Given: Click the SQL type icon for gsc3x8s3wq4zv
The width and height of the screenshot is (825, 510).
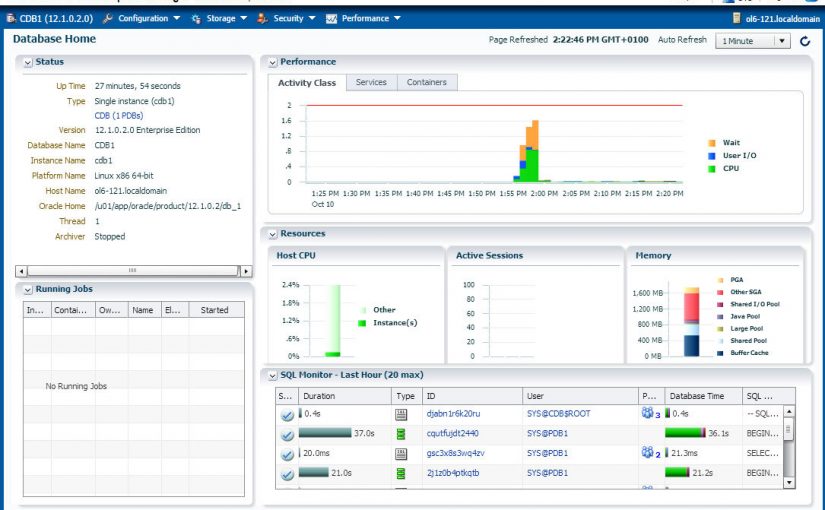Looking at the screenshot, I should pyautogui.click(x=401, y=454).
